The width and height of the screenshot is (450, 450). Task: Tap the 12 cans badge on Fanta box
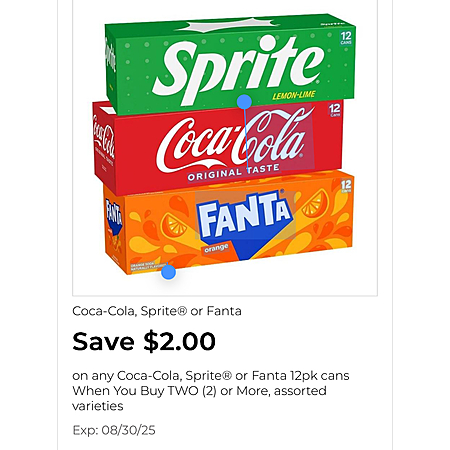(x=346, y=186)
